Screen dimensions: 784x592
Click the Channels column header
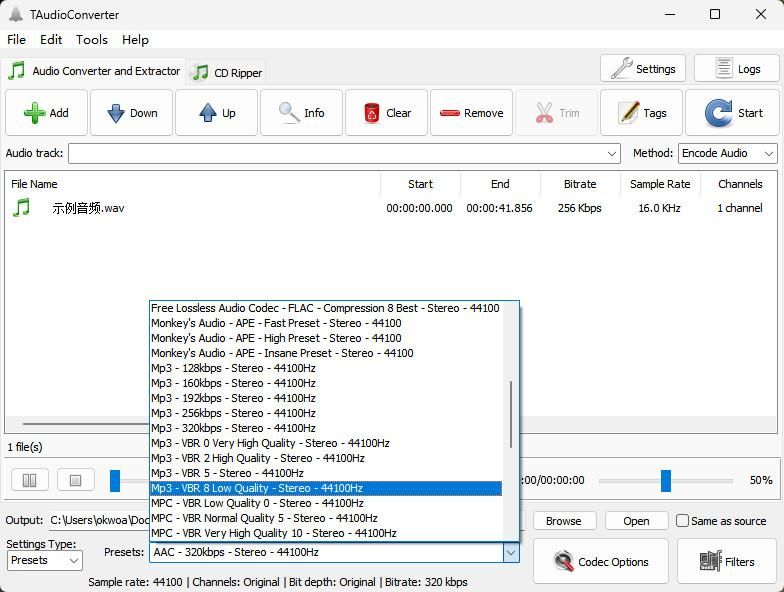pos(740,184)
